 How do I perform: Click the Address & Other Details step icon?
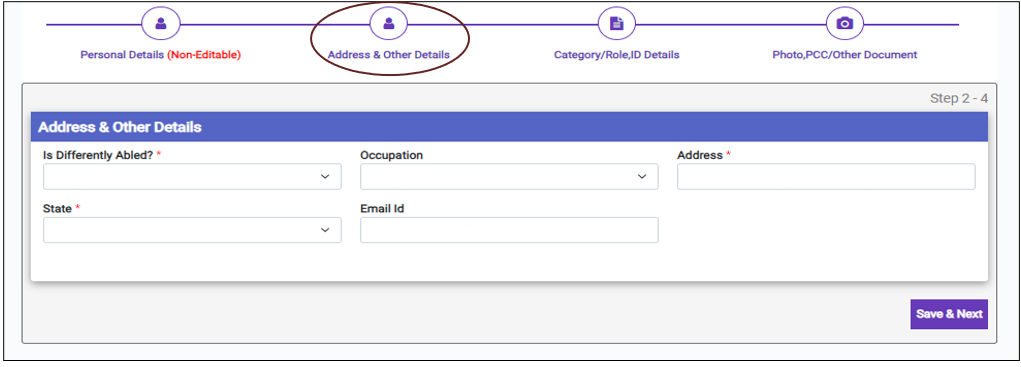coord(389,25)
